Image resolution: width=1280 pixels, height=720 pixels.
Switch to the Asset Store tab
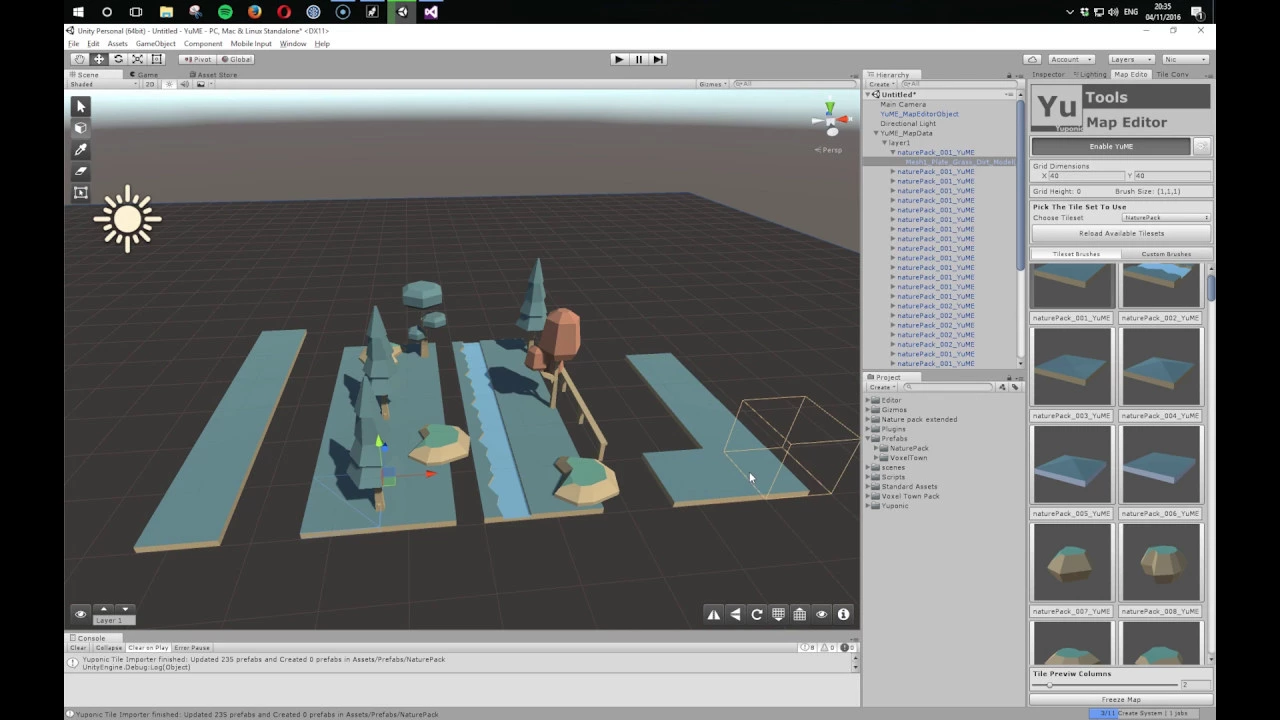pos(215,75)
